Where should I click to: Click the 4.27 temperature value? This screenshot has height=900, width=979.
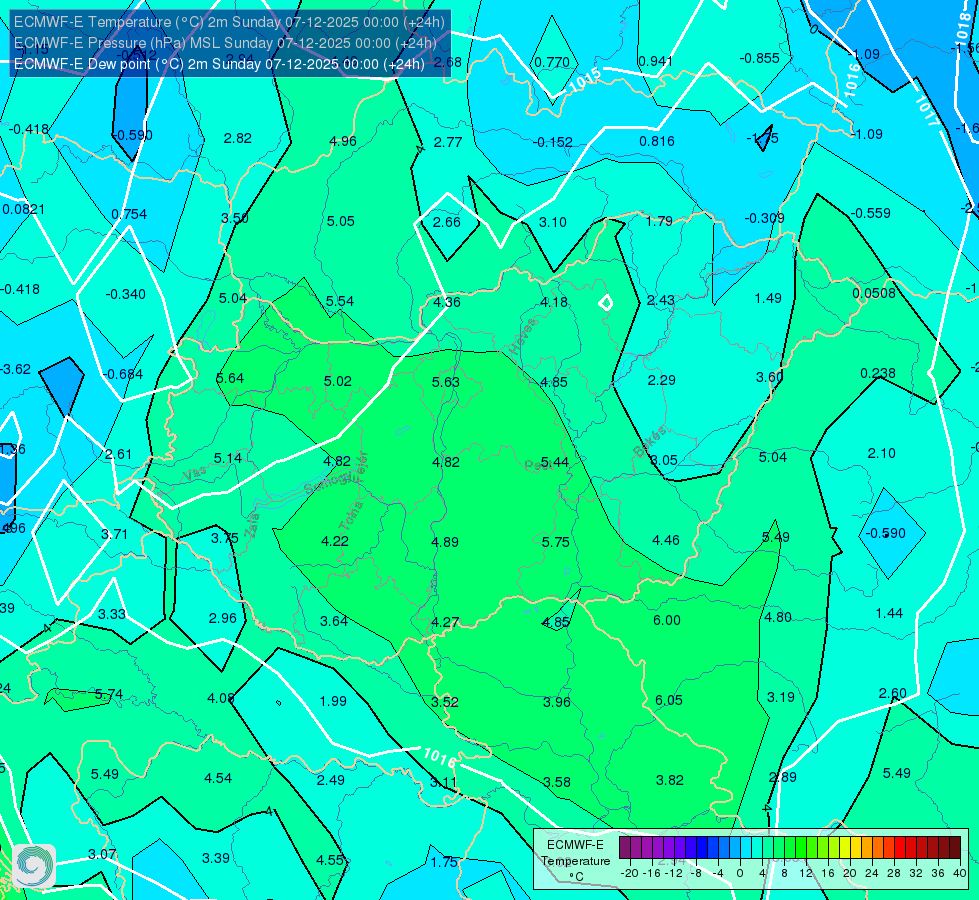pyautogui.click(x=445, y=623)
